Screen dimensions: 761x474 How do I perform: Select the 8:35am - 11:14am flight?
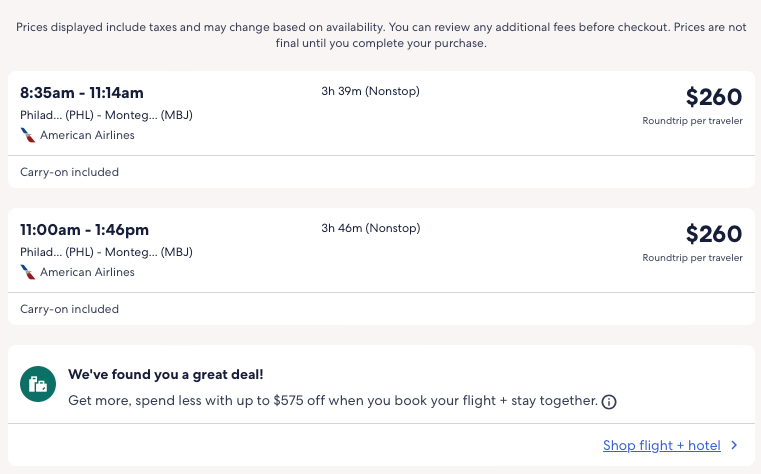coord(82,93)
